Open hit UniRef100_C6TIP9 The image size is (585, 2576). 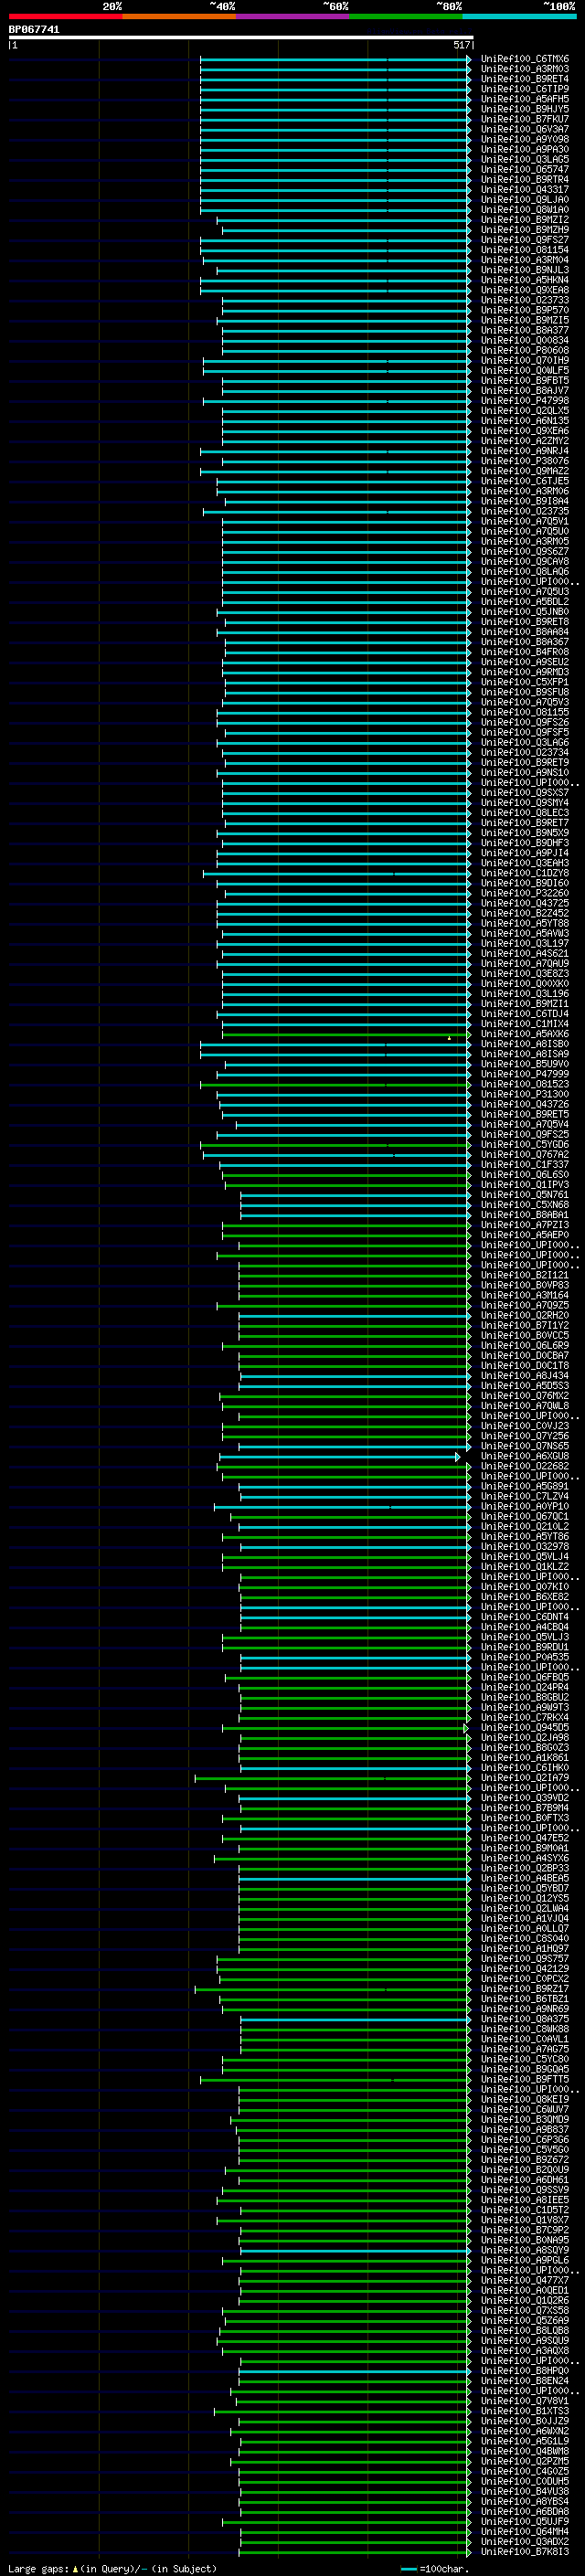pyautogui.click(x=524, y=89)
